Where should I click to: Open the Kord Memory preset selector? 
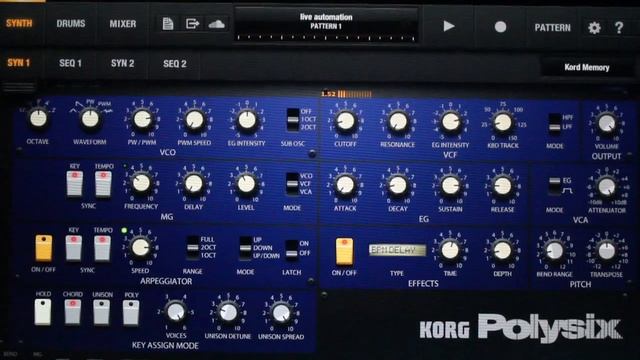[587, 67]
